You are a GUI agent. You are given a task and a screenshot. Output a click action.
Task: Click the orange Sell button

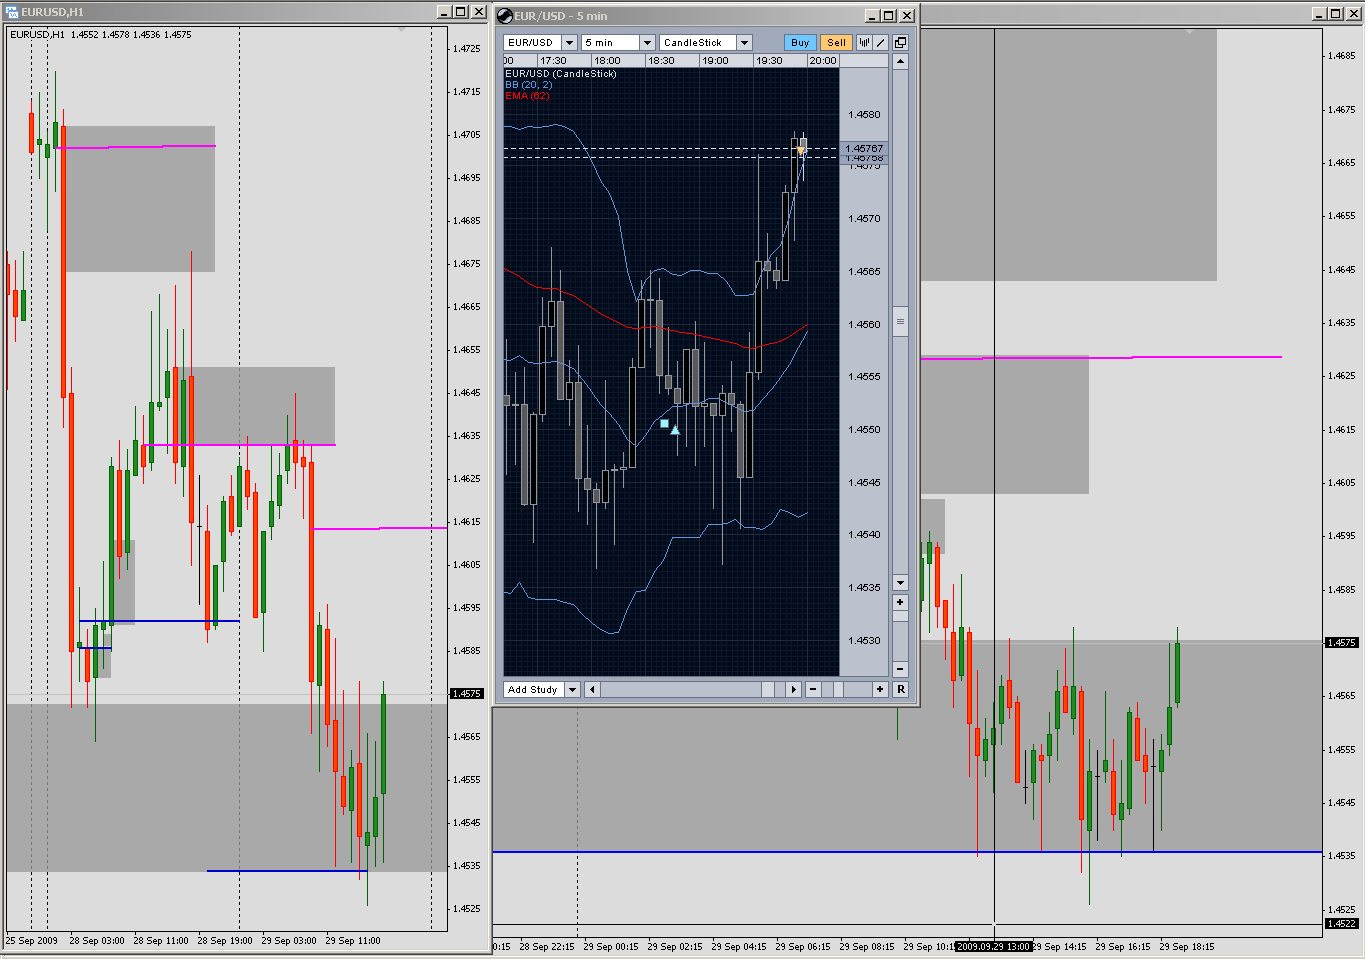[x=836, y=42]
